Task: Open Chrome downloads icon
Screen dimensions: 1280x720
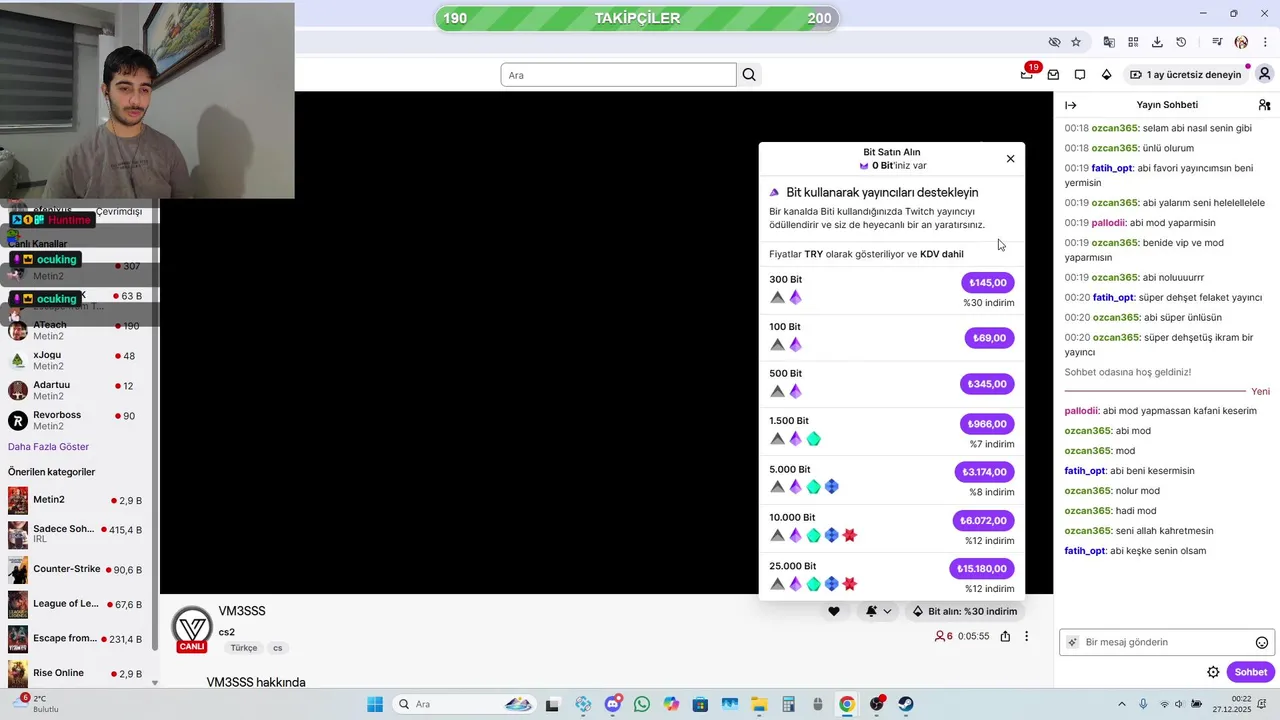Action: (1157, 42)
